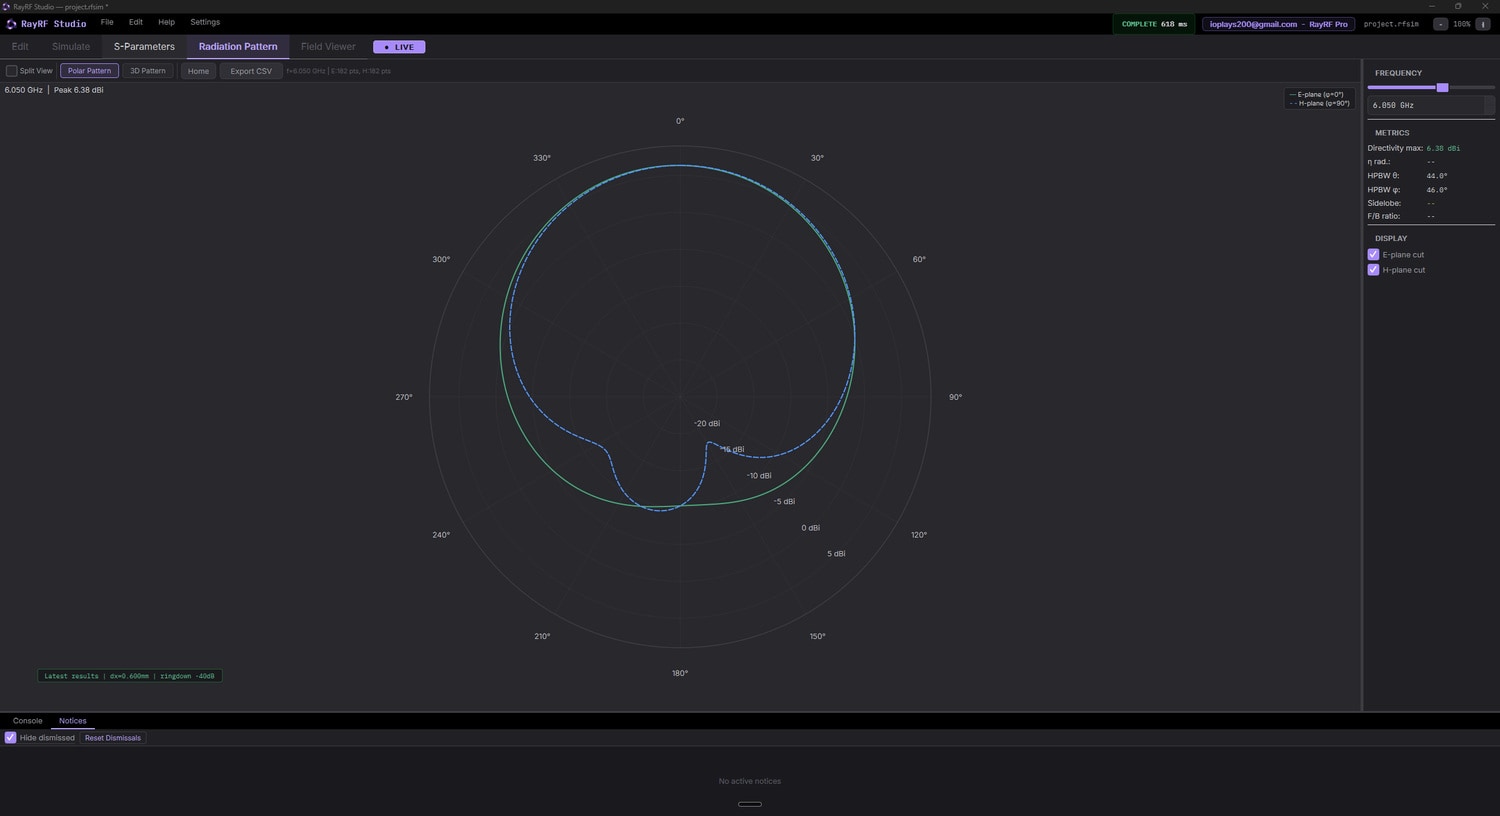Switch to the Edit workspace tab
The image size is (1500, 816).
pos(20,47)
